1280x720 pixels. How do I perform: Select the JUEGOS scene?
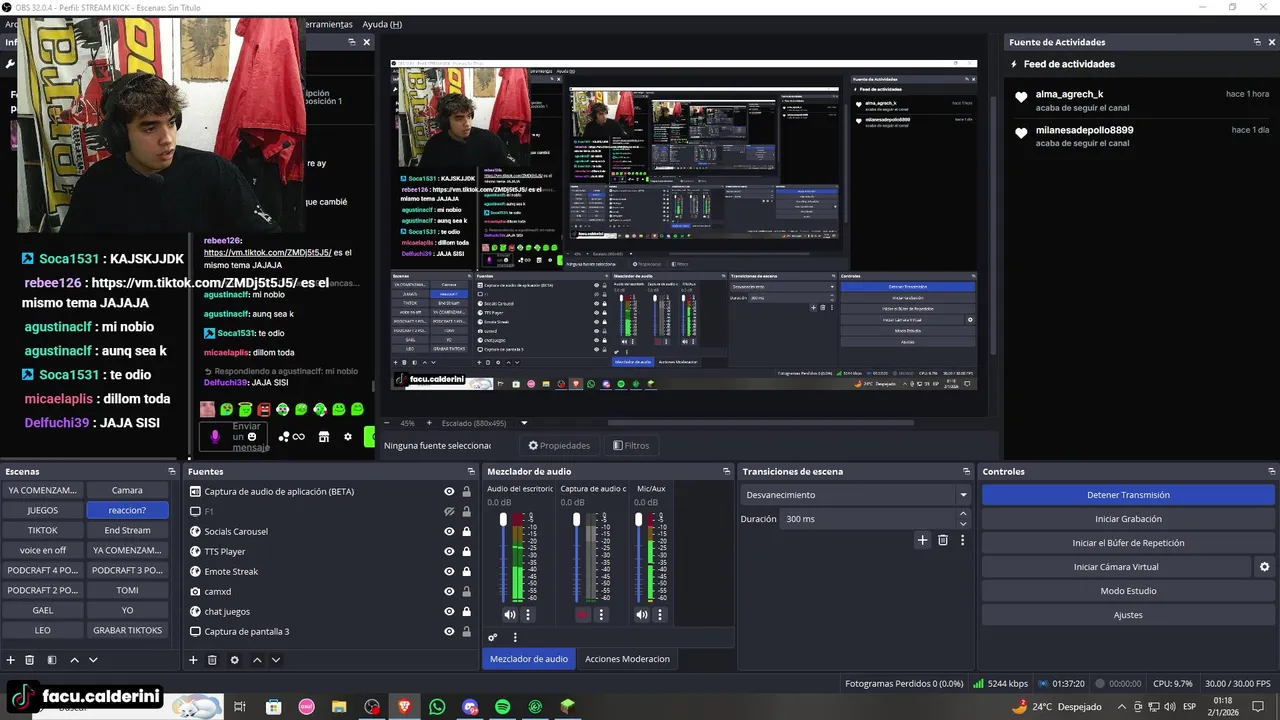(x=43, y=510)
